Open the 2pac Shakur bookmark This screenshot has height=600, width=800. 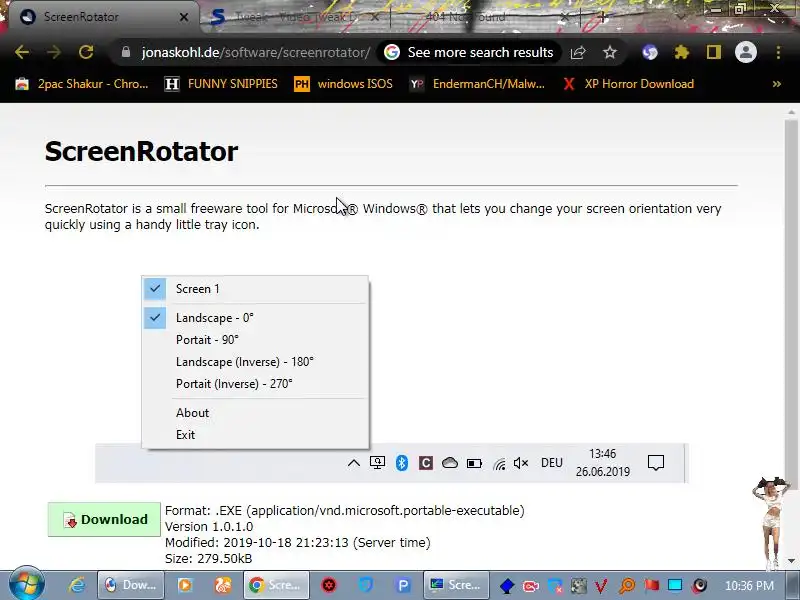tap(82, 84)
